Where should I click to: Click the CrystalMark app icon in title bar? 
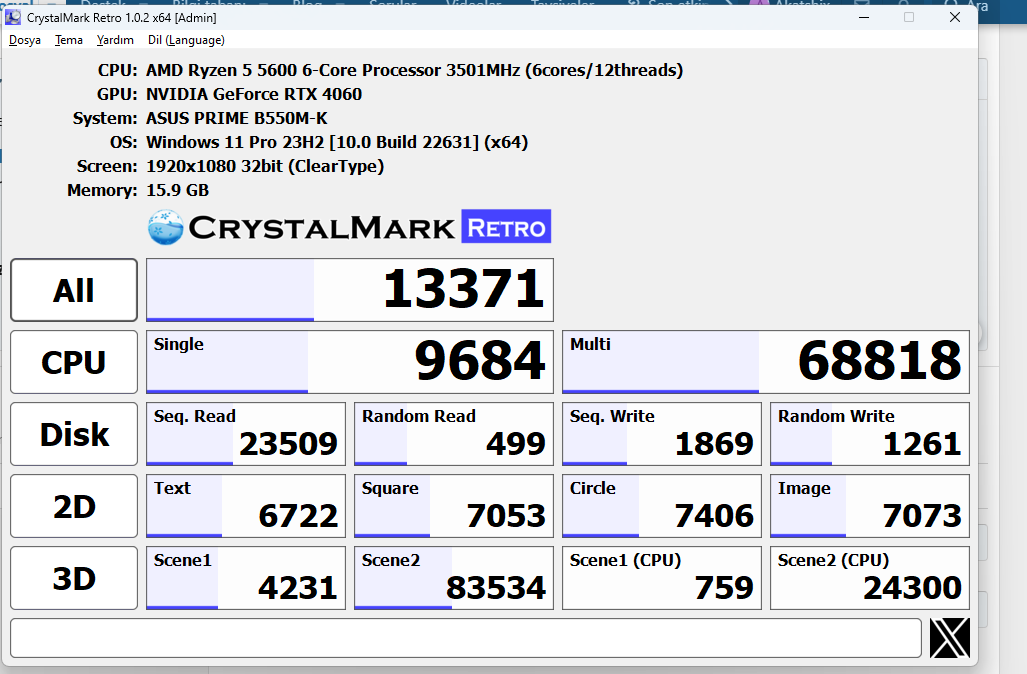tap(13, 17)
